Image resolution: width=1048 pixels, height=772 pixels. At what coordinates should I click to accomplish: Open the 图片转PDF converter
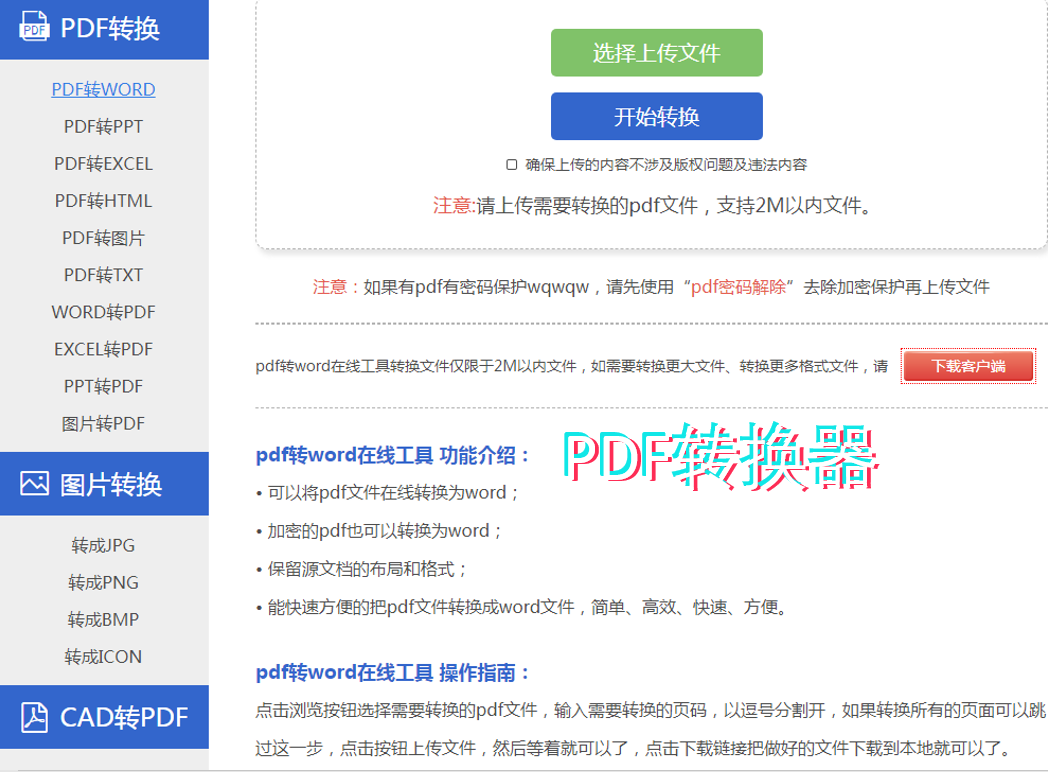pyautogui.click(x=104, y=424)
